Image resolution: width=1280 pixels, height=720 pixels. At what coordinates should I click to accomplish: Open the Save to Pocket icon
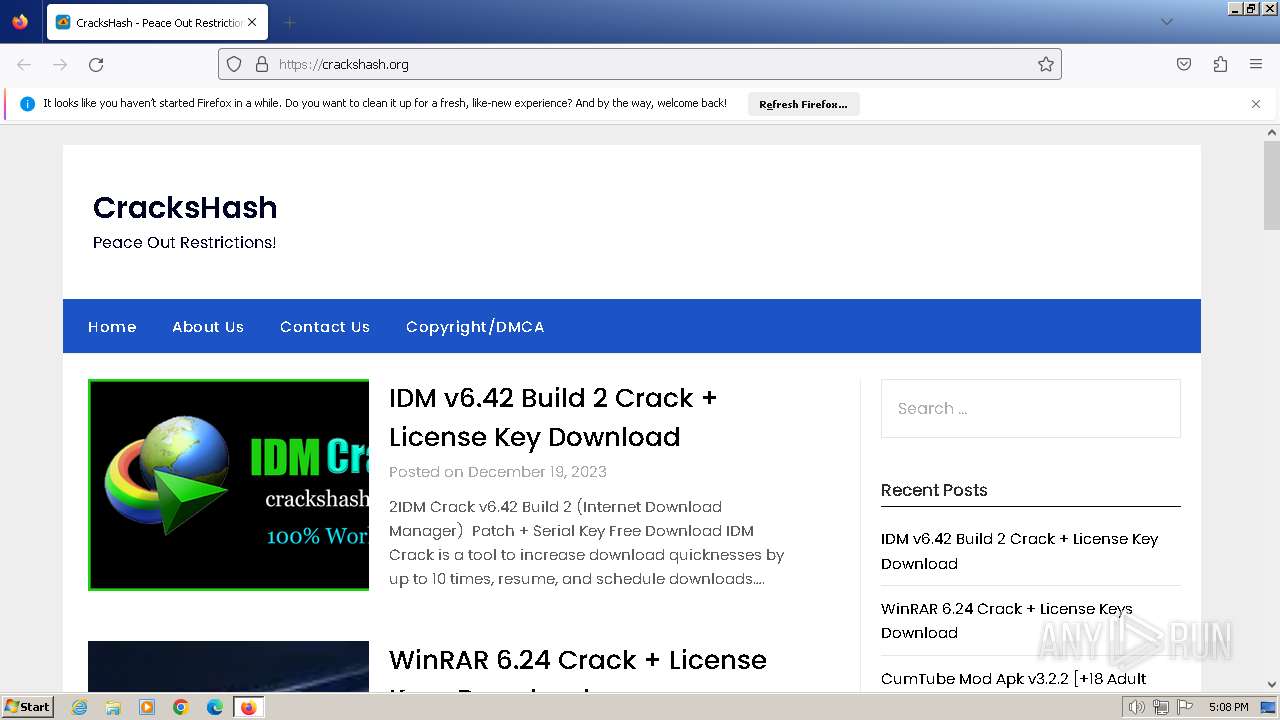tap(1184, 64)
